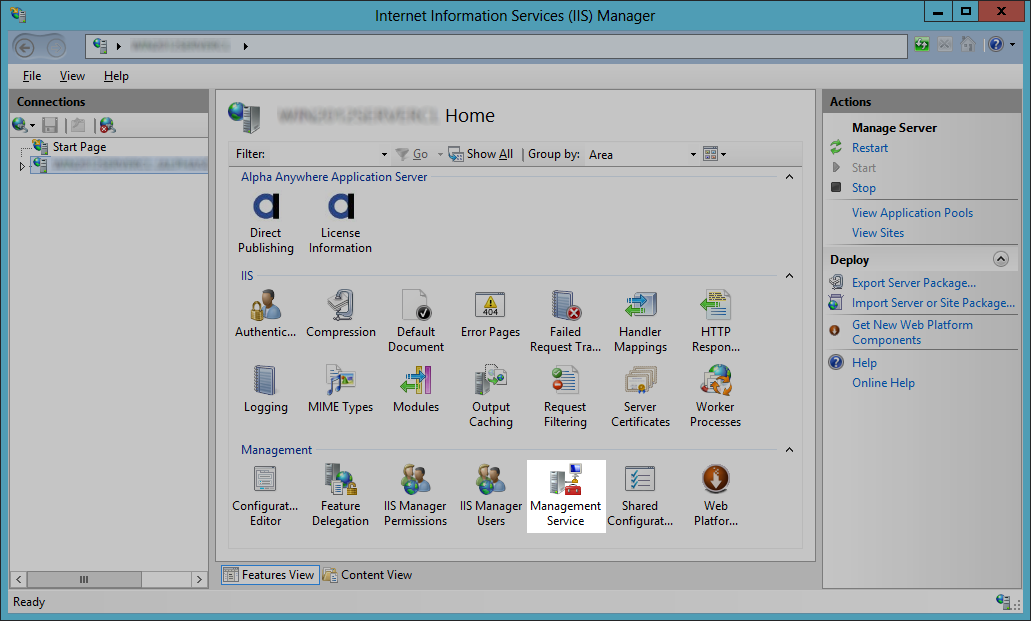
Task: Open the Server Certificates feature
Action: (640, 396)
